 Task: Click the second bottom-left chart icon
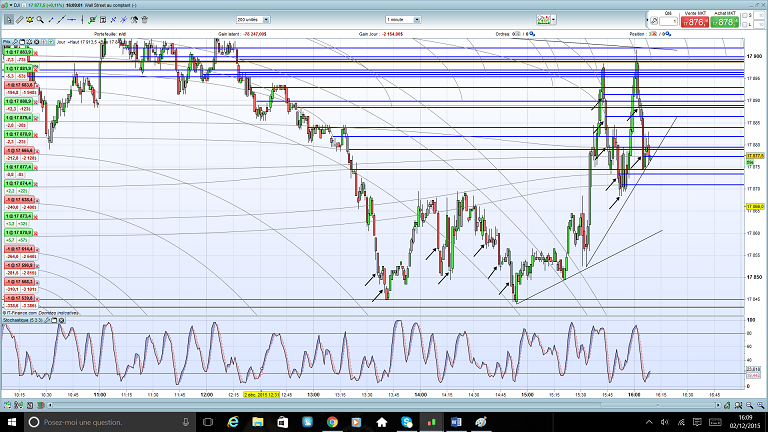(x=19, y=405)
